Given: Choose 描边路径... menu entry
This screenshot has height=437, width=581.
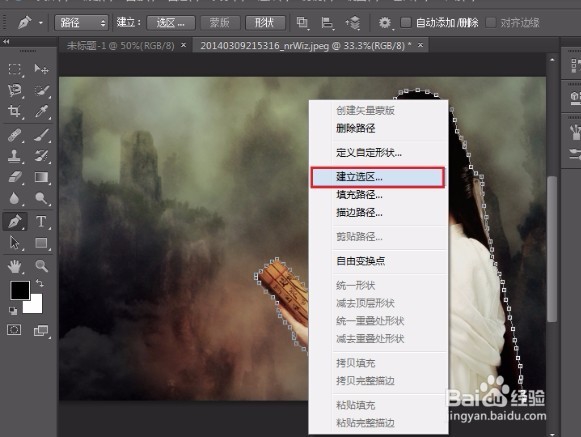Looking at the screenshot, I should (x=378, y=213).
